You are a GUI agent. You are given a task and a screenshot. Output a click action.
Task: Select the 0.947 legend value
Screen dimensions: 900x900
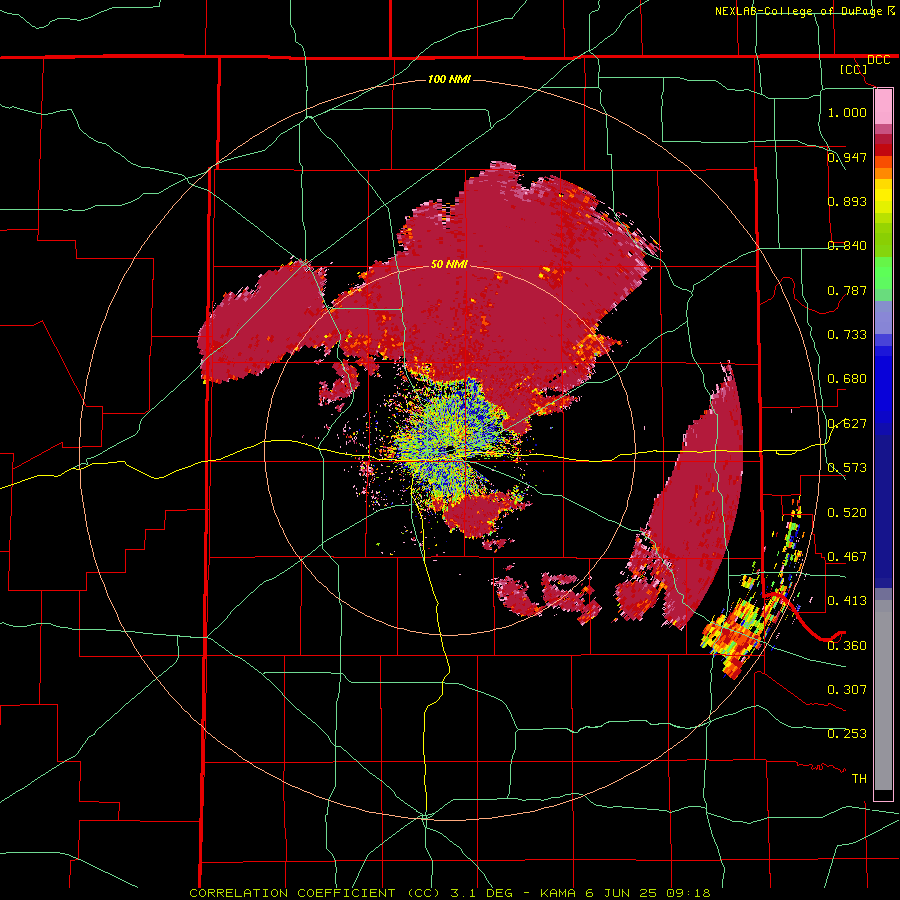(847, 157)
